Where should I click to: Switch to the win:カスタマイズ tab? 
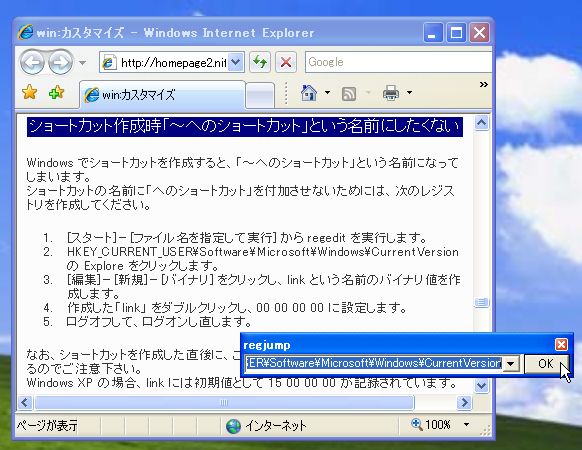pyautogui.click(x=163, y=95)
